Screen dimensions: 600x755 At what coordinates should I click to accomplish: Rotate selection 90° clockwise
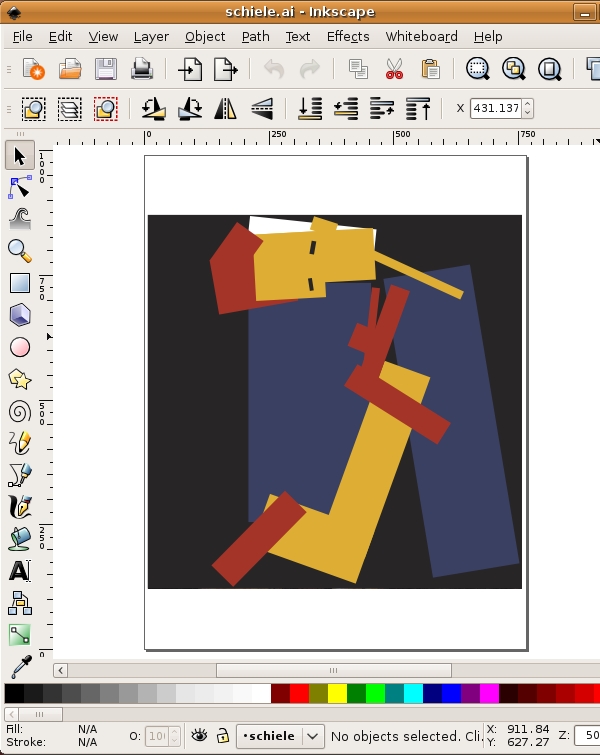[x=190, y=108]
